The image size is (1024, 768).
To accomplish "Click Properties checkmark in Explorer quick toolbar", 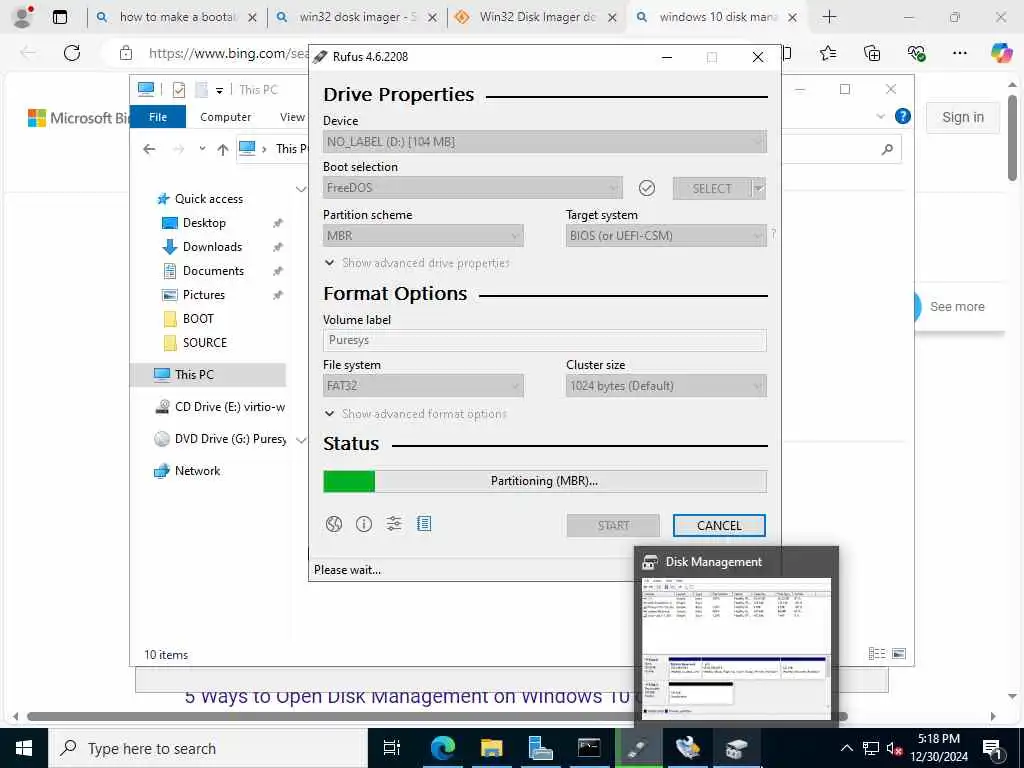I will (x=178, y=90).
